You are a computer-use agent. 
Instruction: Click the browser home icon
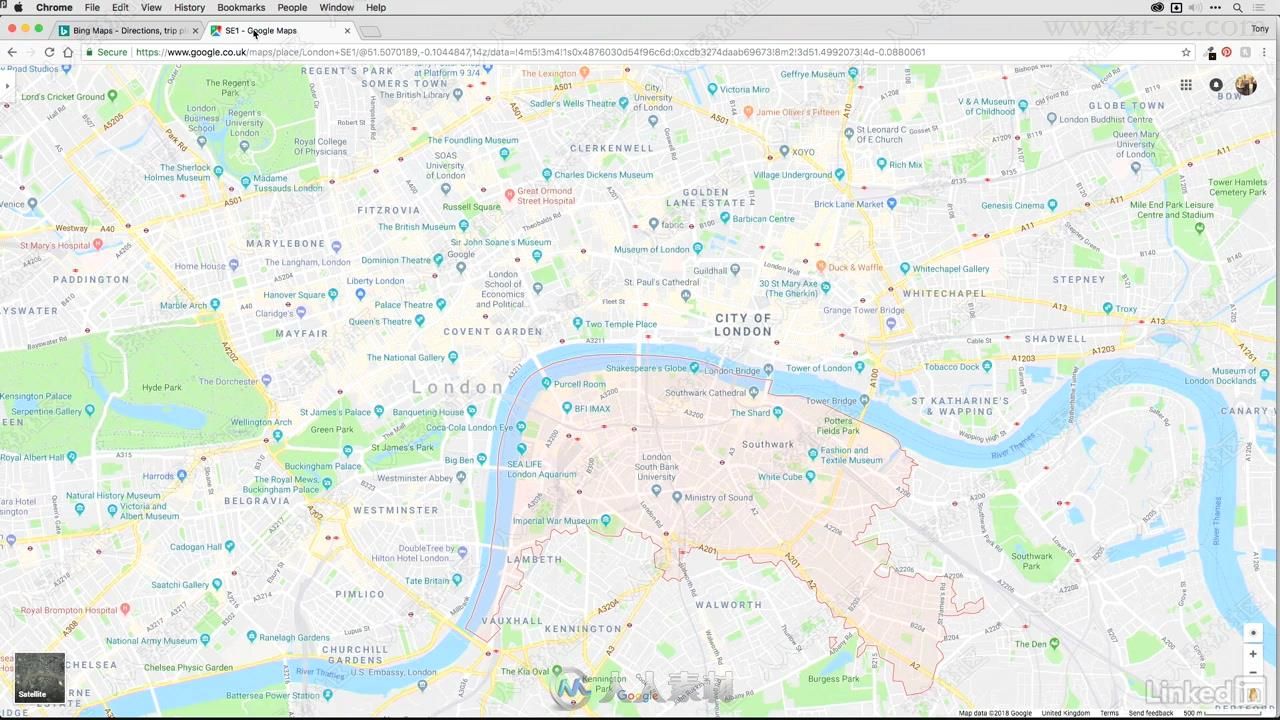[x=67, y=52]
